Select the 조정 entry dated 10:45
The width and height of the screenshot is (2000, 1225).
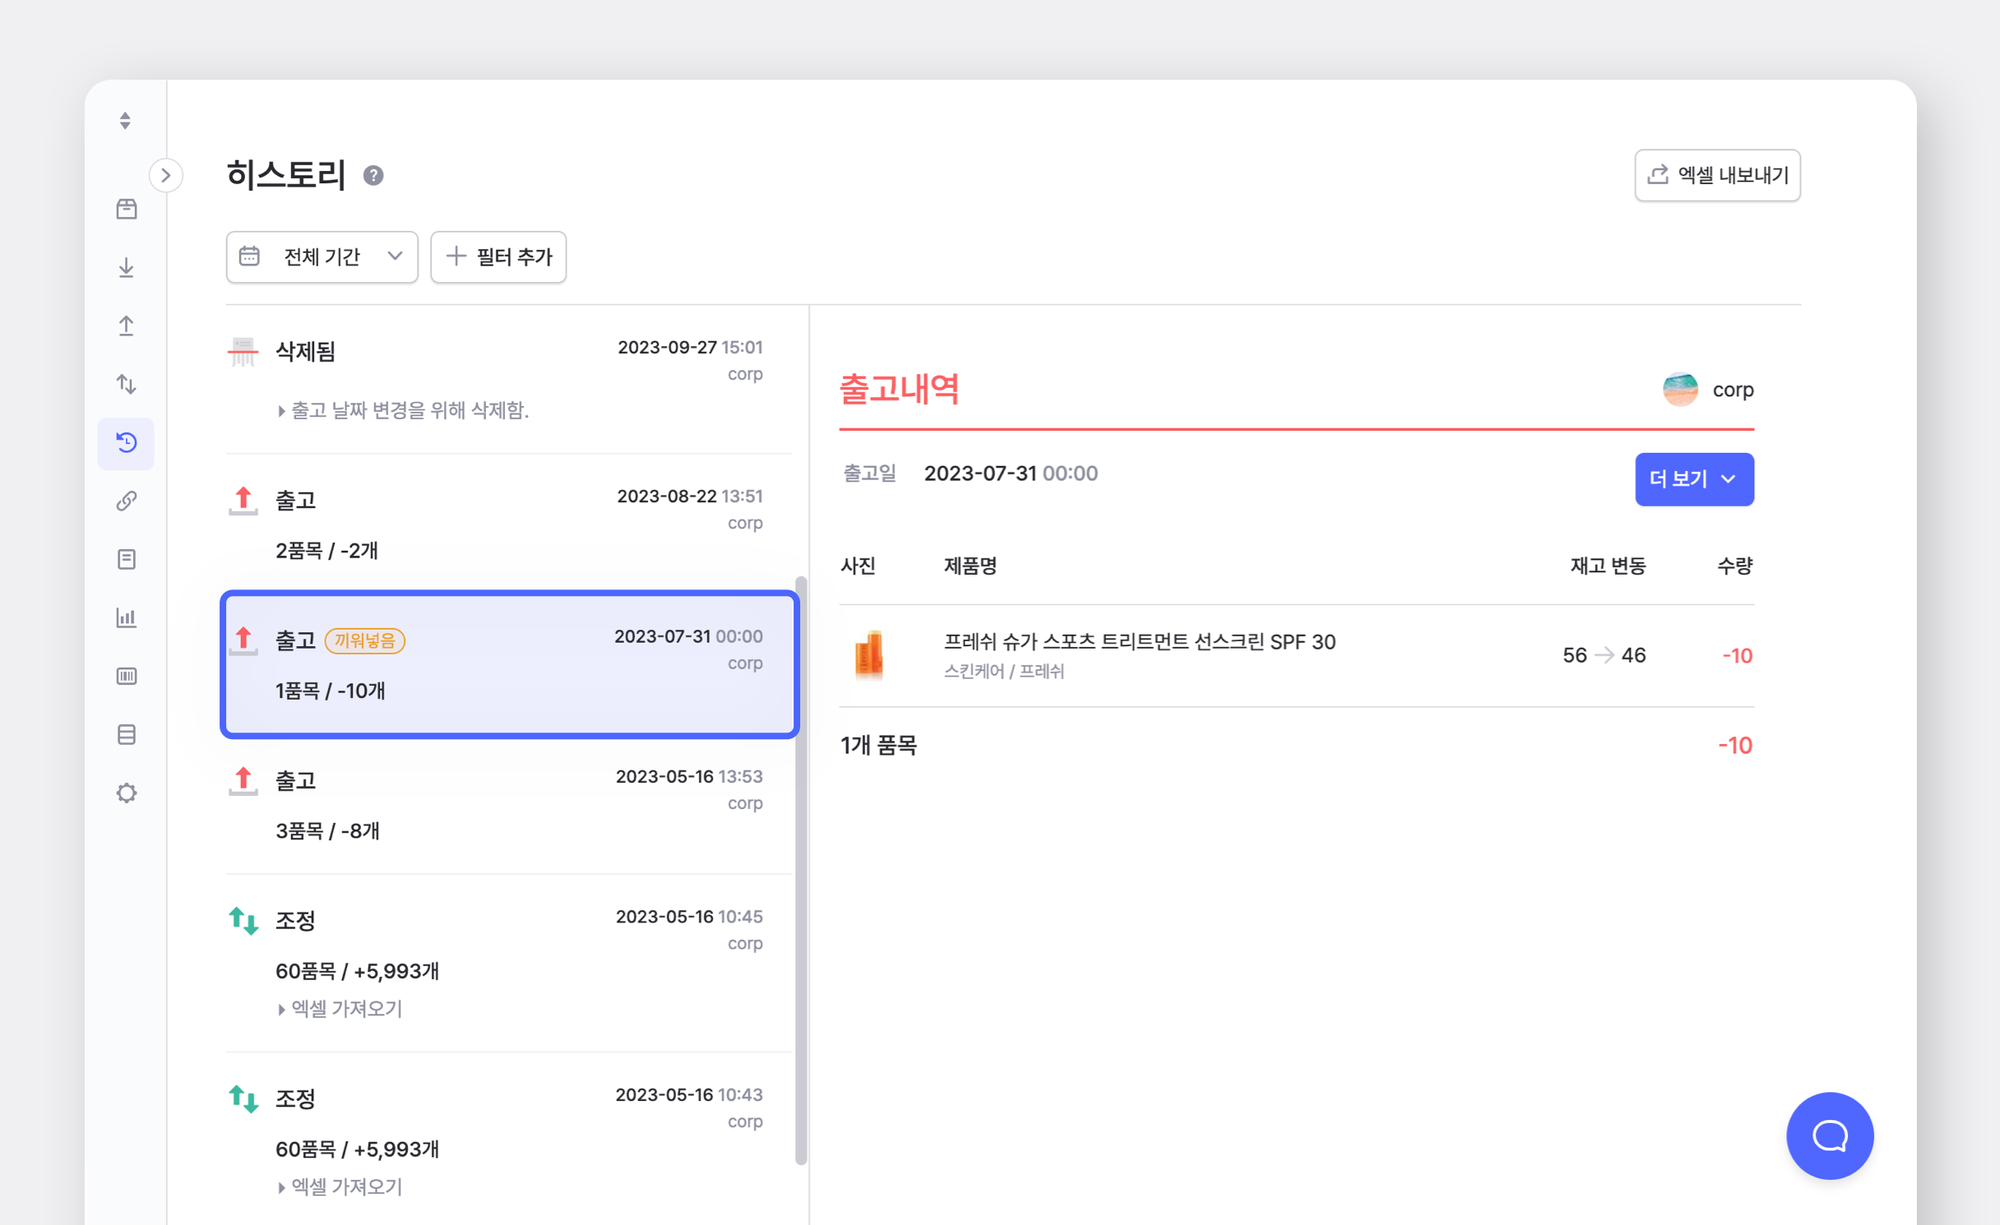[x=509, y=962]
